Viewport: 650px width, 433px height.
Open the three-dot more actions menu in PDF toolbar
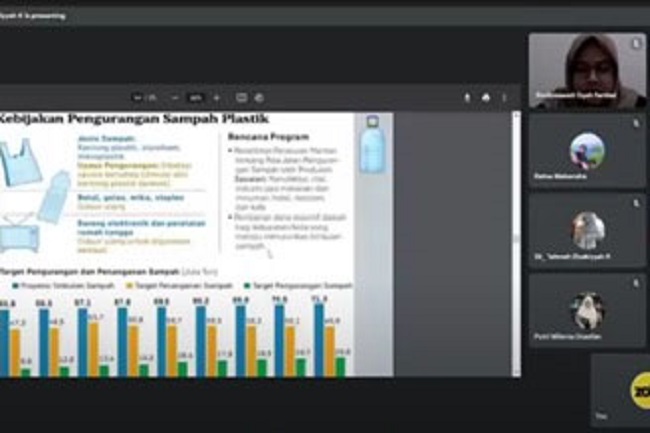(x=503, y=98)
